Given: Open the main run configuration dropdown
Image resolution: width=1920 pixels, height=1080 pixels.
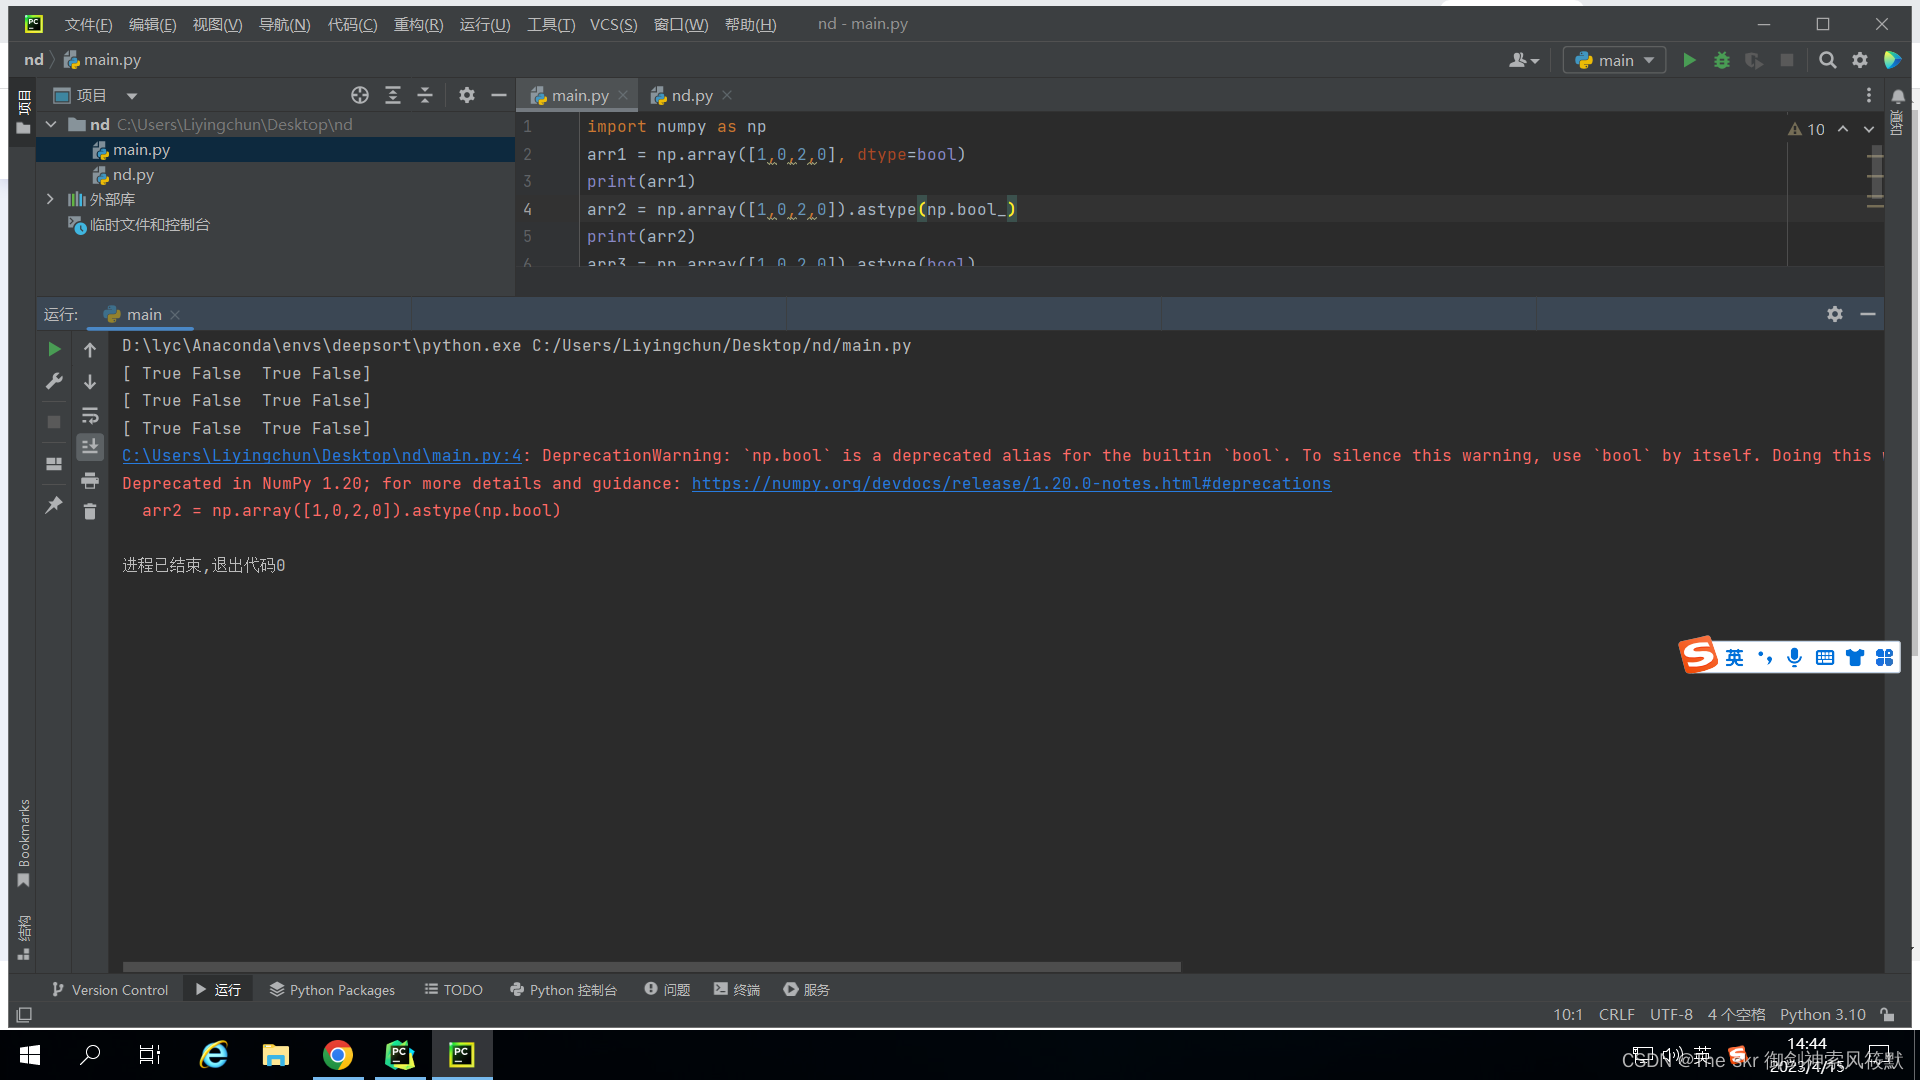Looking at the screenshot, I should tap(1614, 60).
